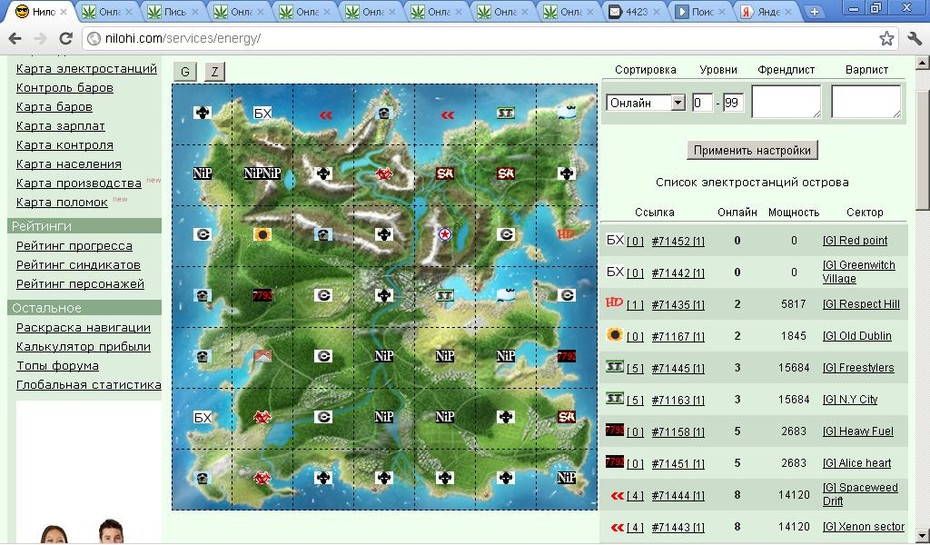This screenshot has width=930, height=545.
Task: Open [G] Red point sector link
Action: point(855,240)
